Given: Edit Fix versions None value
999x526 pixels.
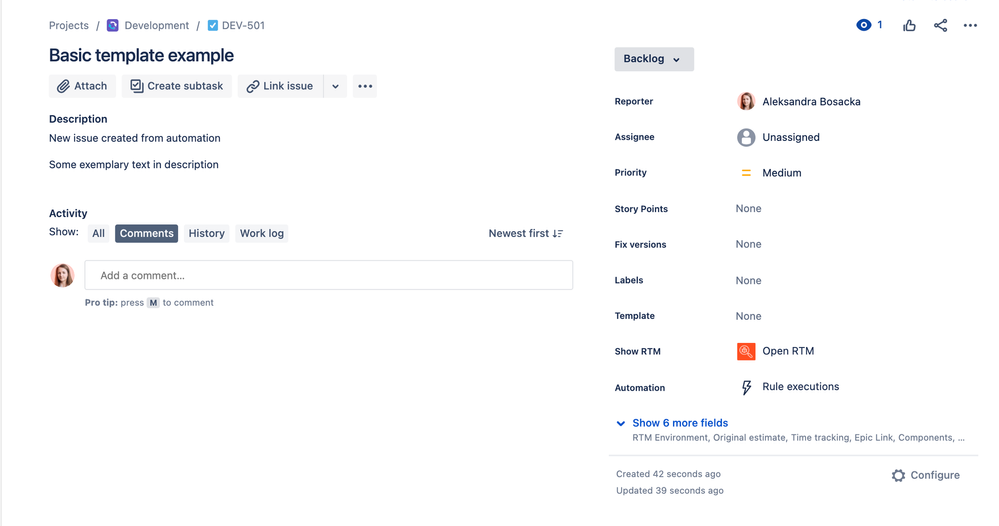Looking at the screenshot, I should click(748, 244).
